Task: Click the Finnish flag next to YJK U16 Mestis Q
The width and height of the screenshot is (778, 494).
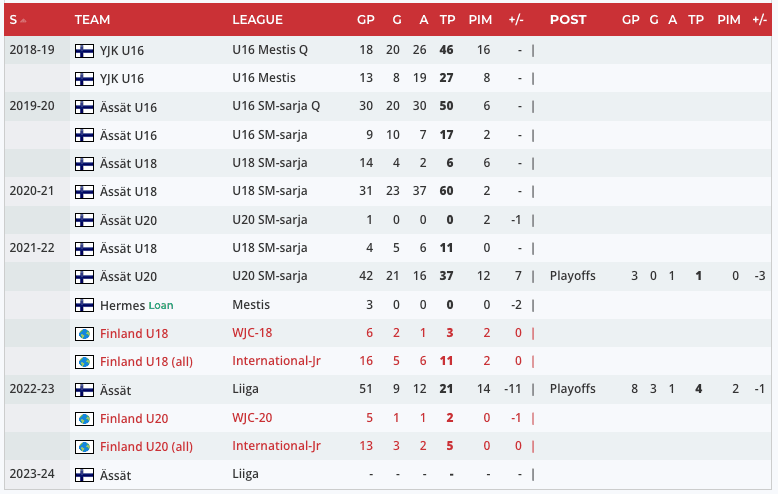Action: click(84, 50)
